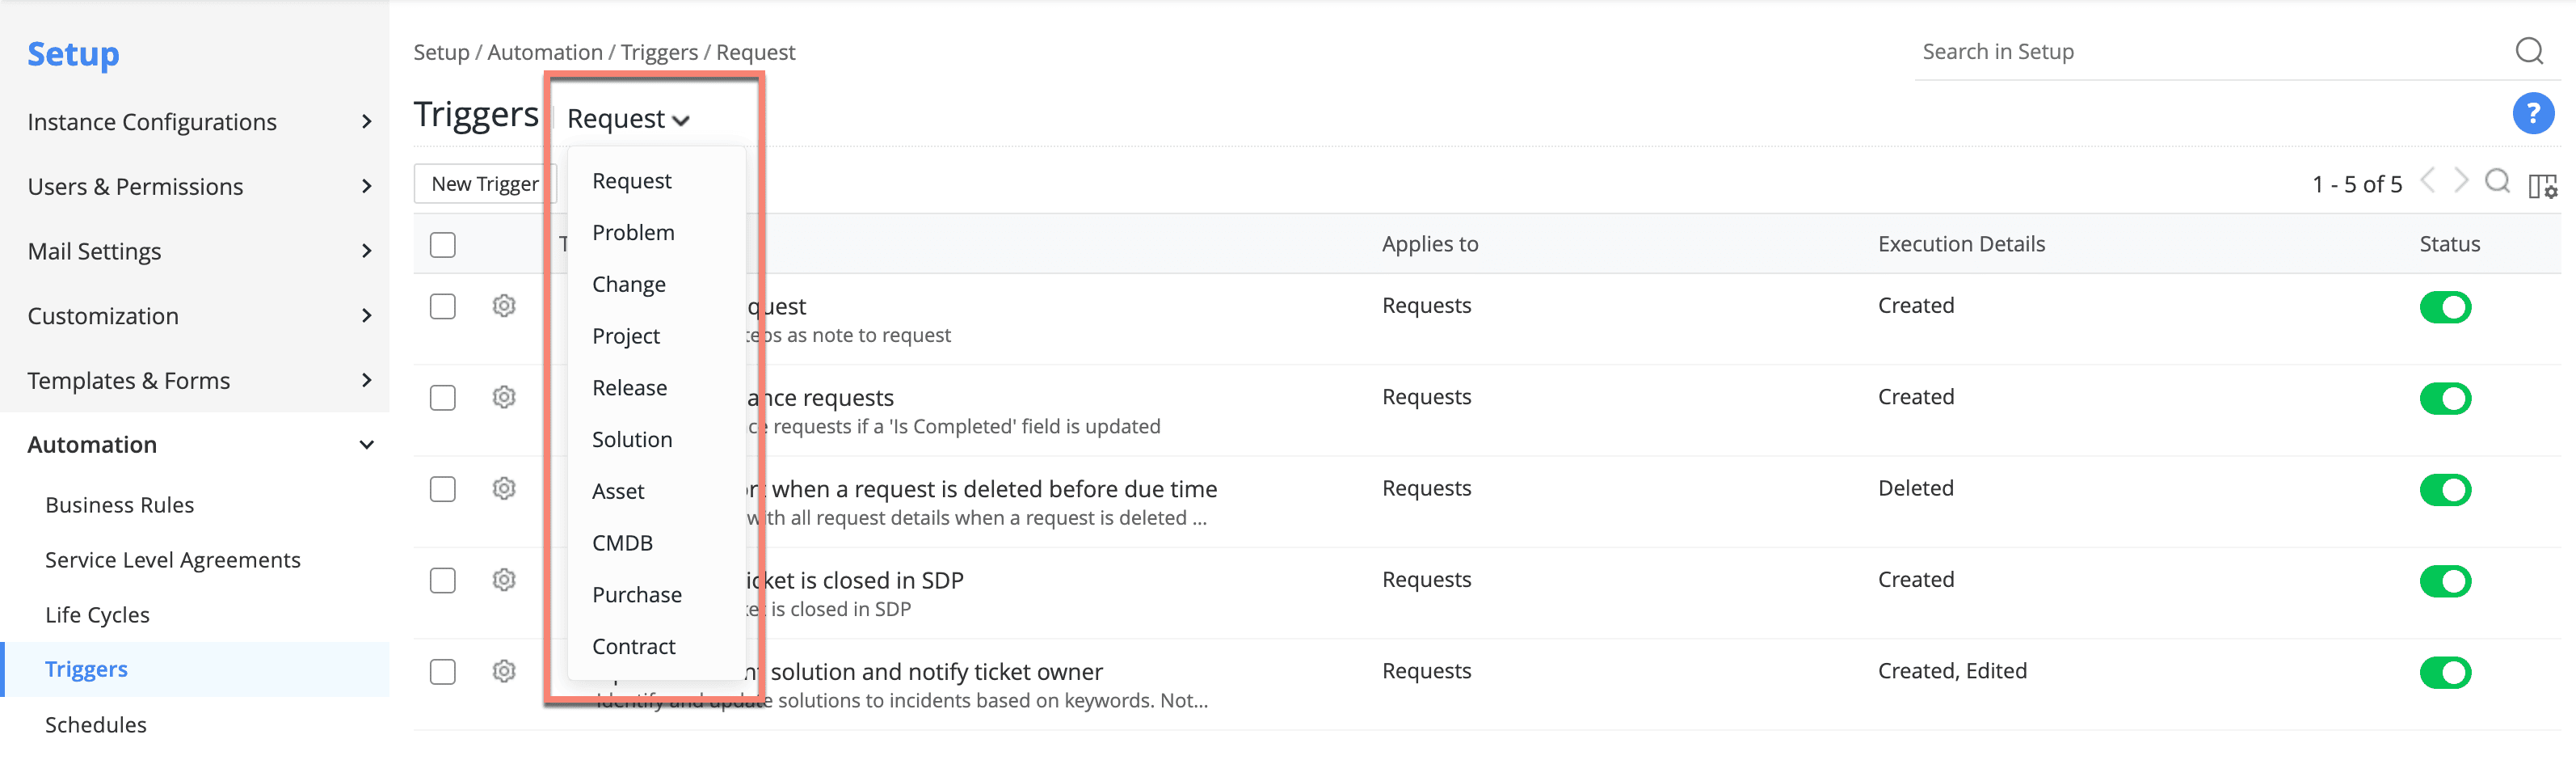The image size is (2576, 760).
Task: Collapse the Automation section in sidebar
Action: (x=366, y=445)
